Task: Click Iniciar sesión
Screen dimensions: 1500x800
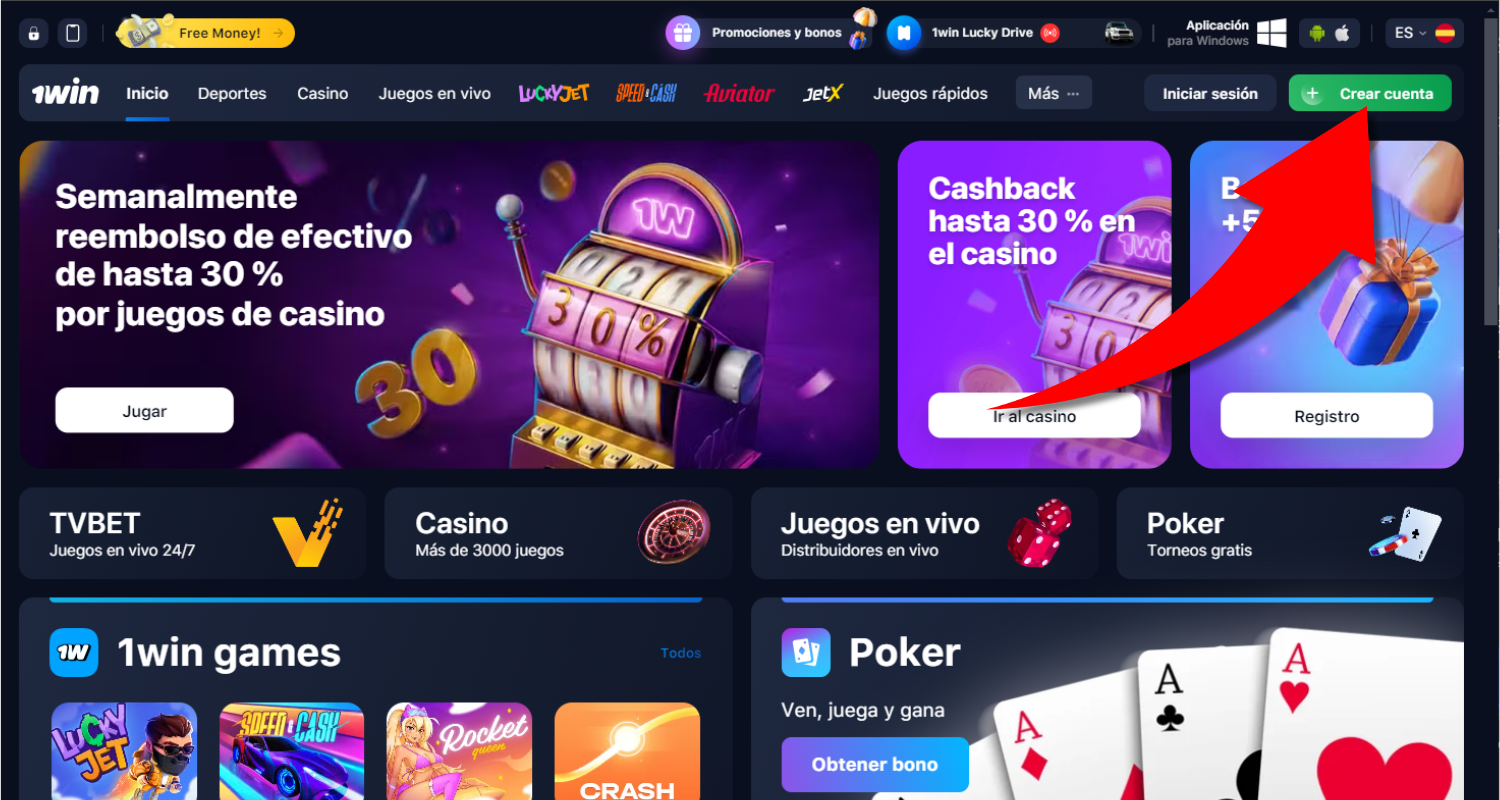Action: pos(1210,93)
